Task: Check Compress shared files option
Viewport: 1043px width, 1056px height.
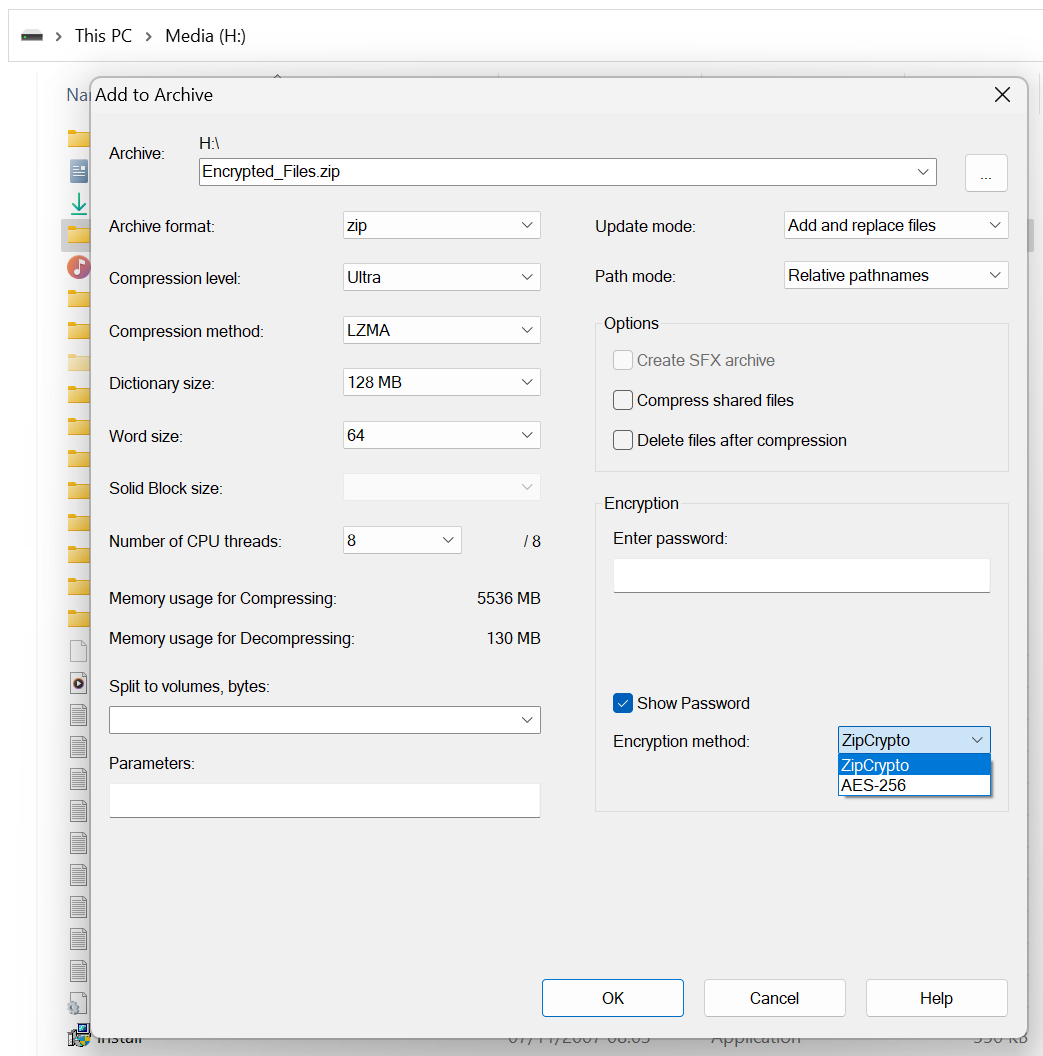Action: click(623, 400)
